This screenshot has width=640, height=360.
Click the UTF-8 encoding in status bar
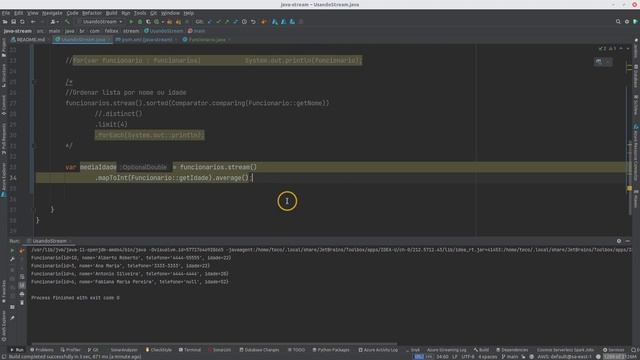[x=468, y=357]
